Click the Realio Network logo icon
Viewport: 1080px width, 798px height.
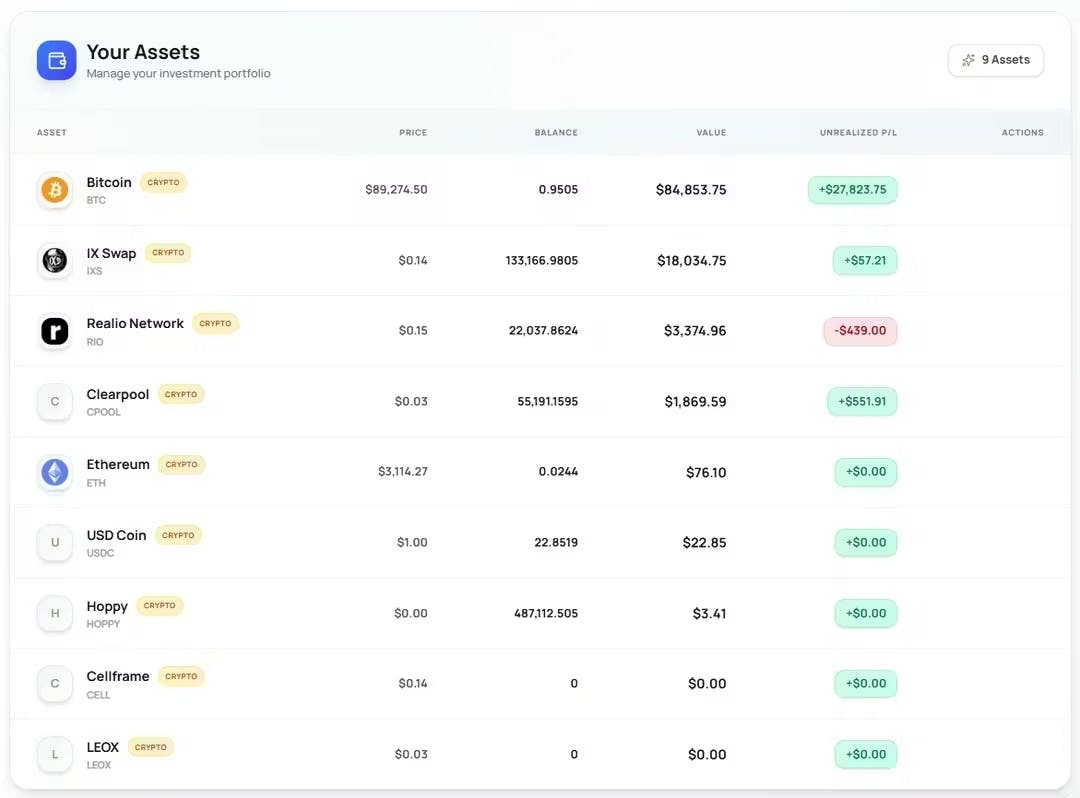[x=55, y=331]
